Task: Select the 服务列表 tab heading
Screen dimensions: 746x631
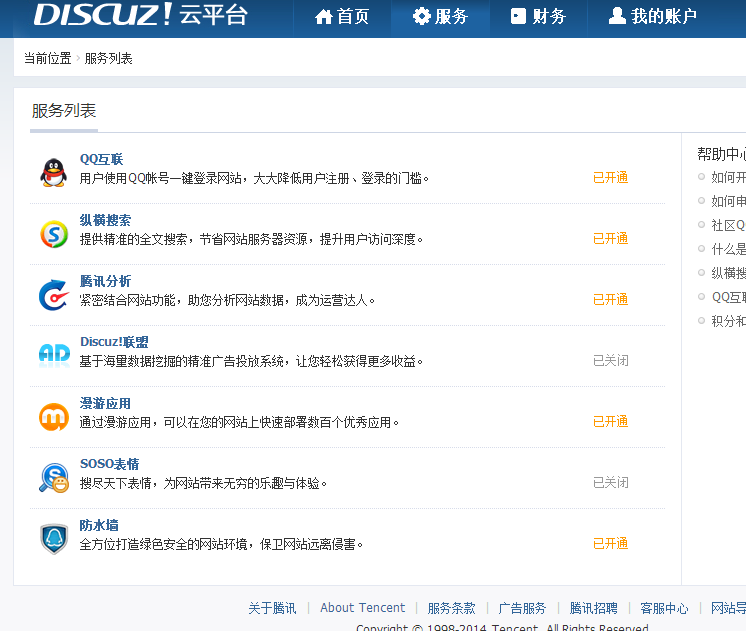Action: 64,111
